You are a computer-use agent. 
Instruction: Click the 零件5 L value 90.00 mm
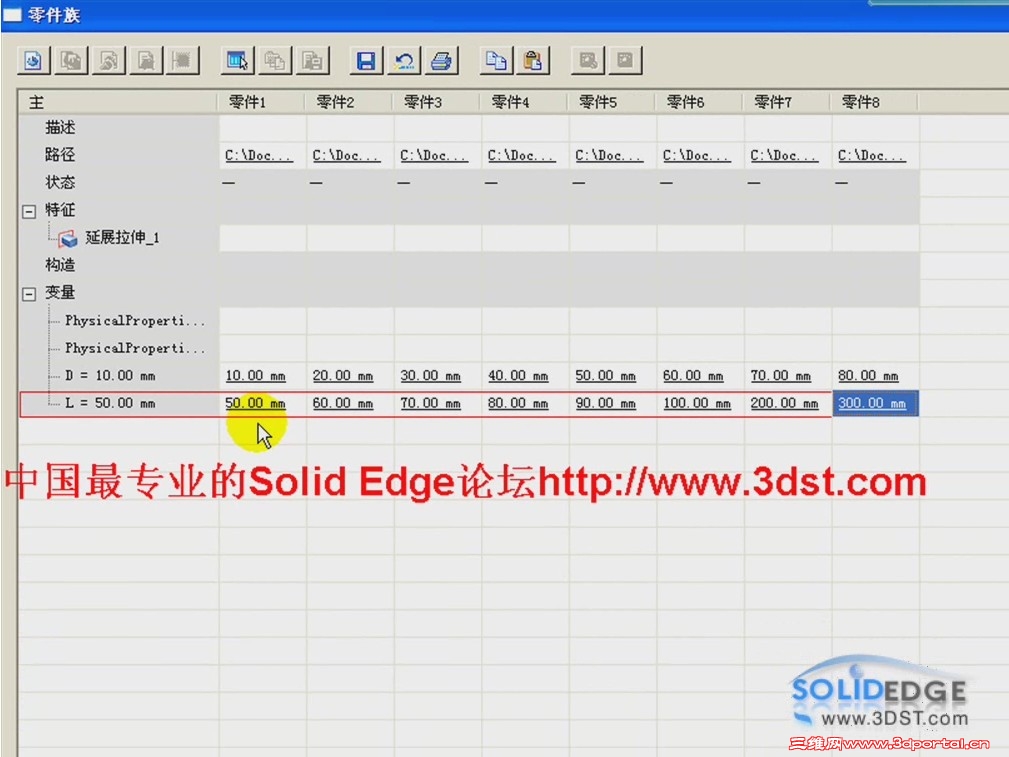tap(606, 404)
